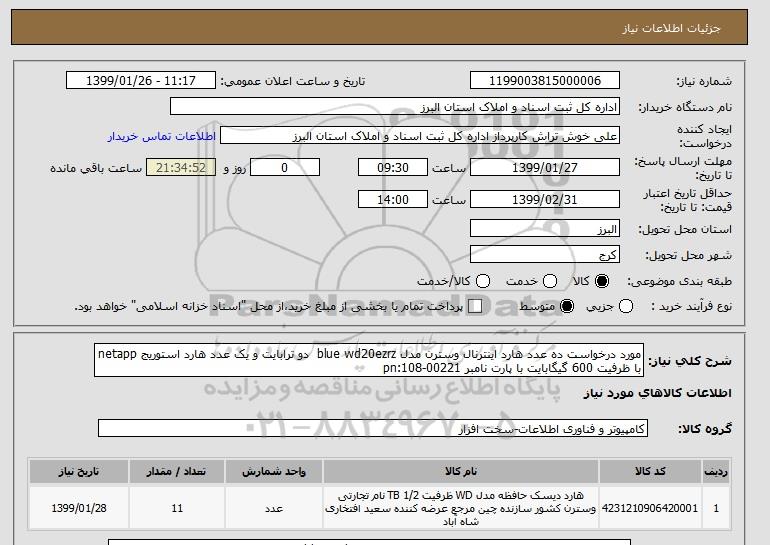Click request creator name field
The width and height of the screenshot is (770, 545).
(420, 136)
